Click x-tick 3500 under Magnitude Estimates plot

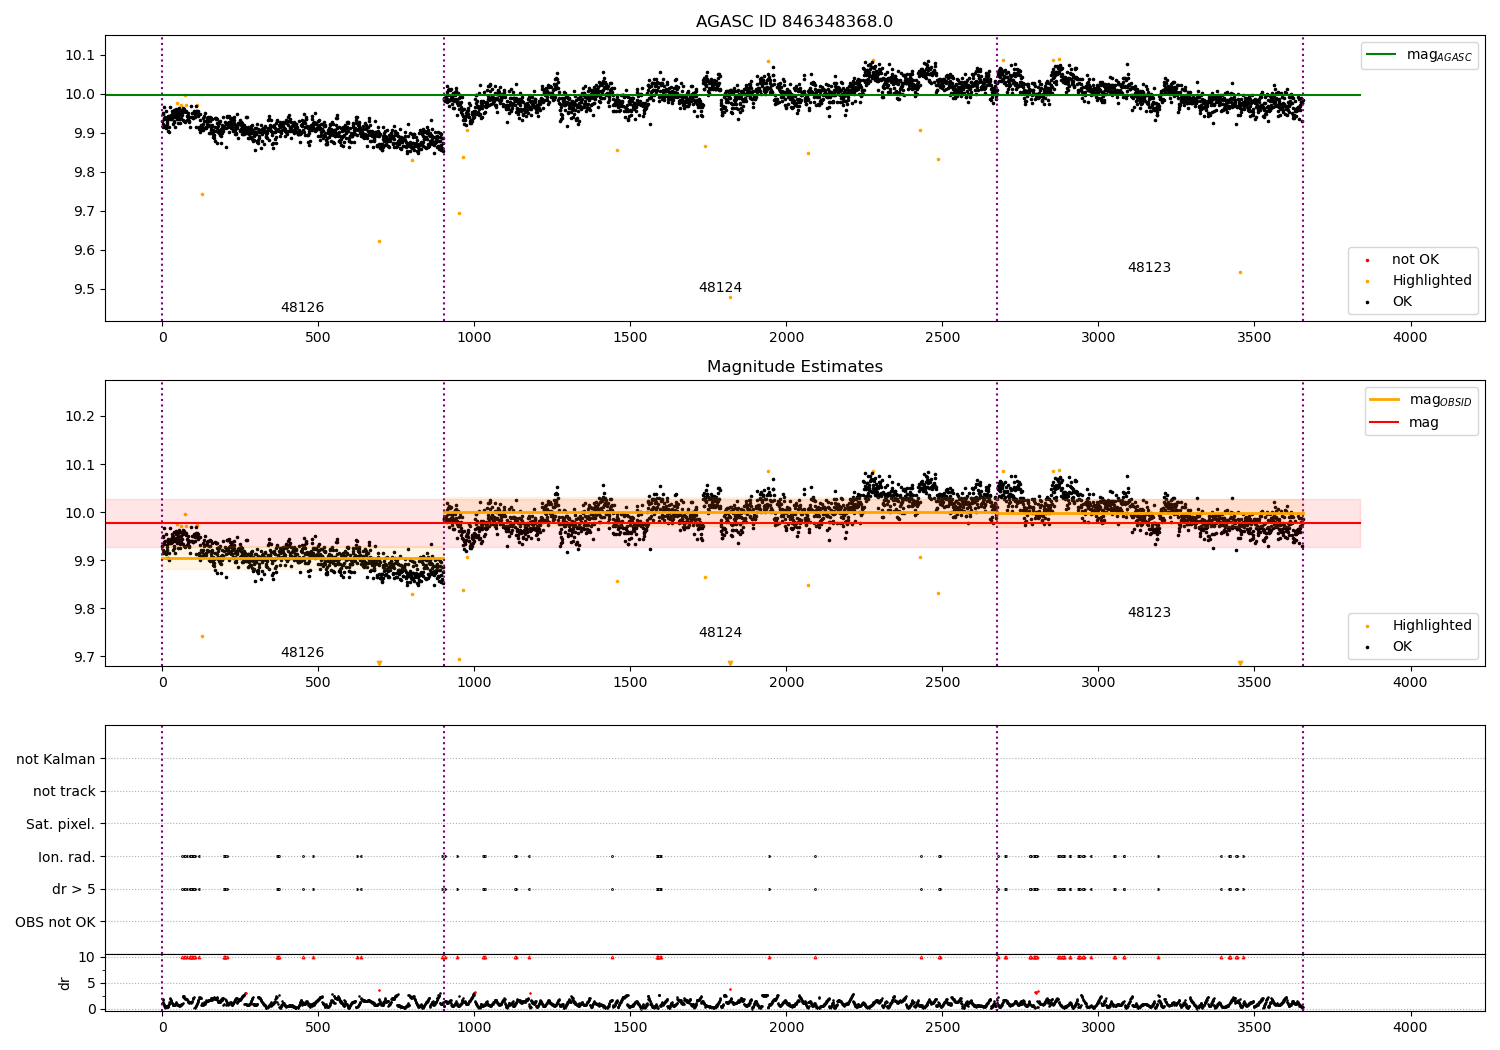point(1254,683)
